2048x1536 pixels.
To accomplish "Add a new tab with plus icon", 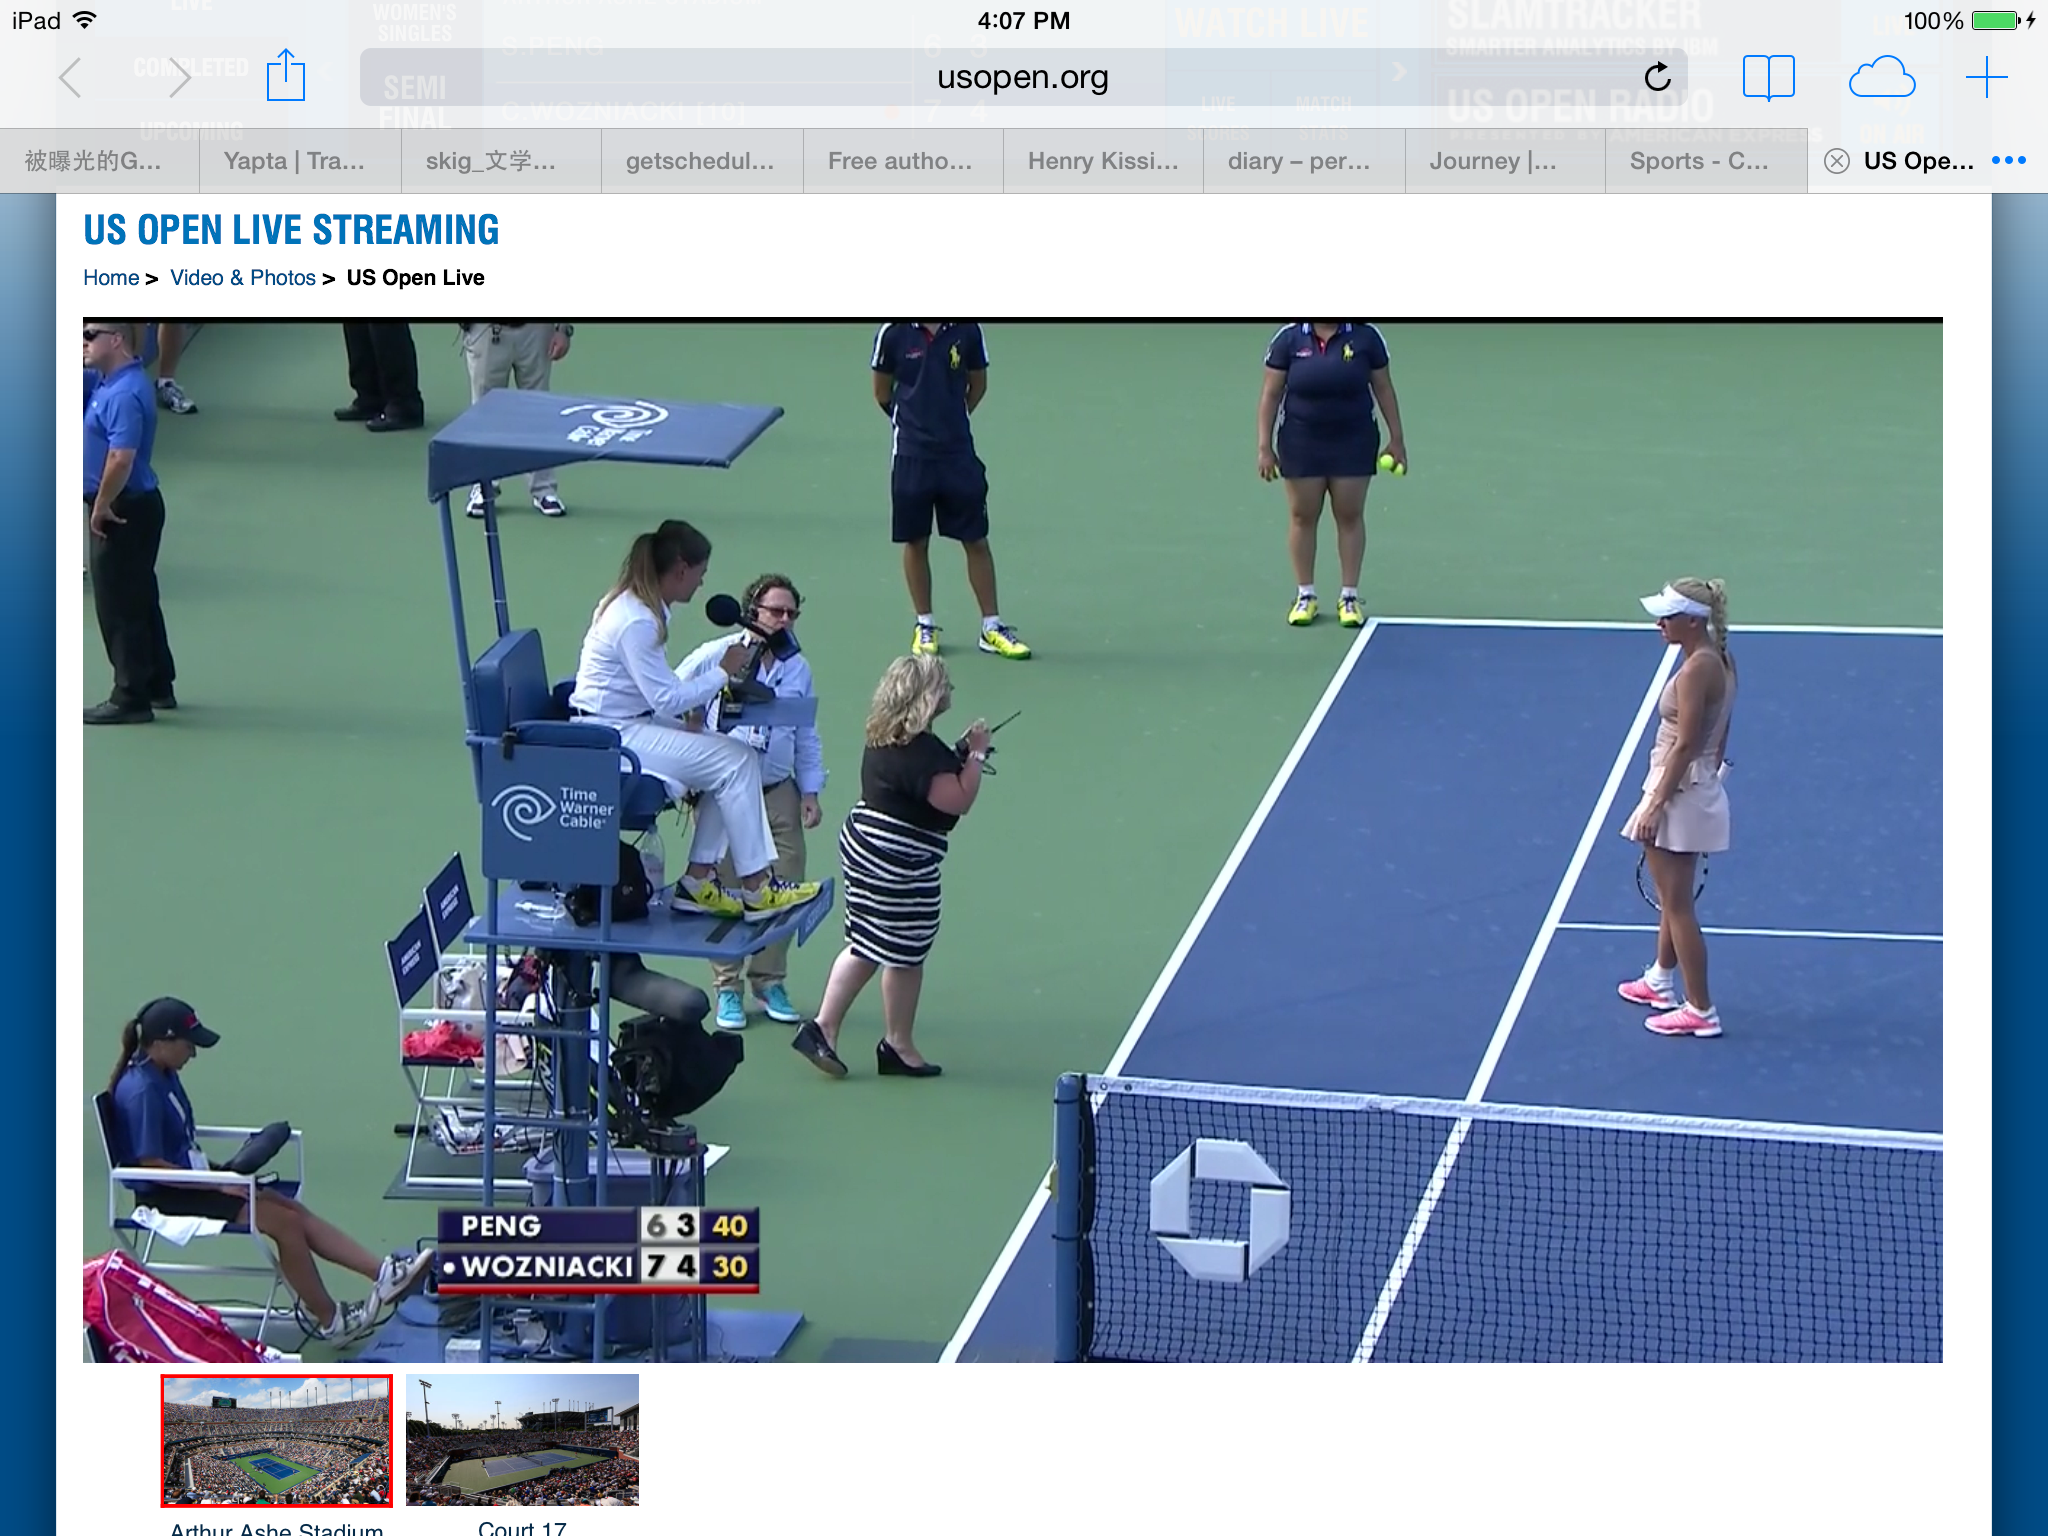I will tap(1986, 77).
